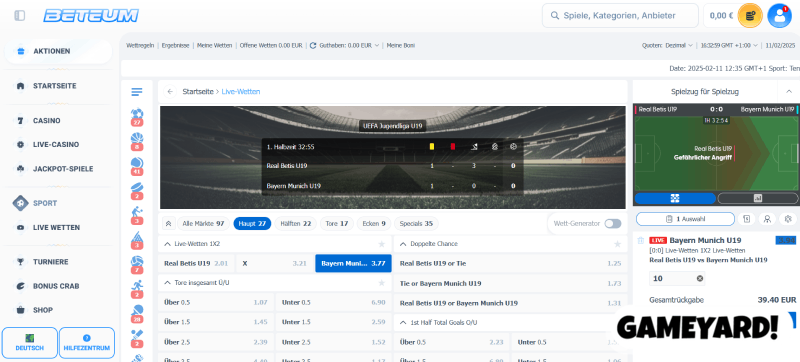Image resolution: width=800 pixels, height=362 pixels.
Task: Click the person icon in bet slip toolbar
Action: (767, 219)
